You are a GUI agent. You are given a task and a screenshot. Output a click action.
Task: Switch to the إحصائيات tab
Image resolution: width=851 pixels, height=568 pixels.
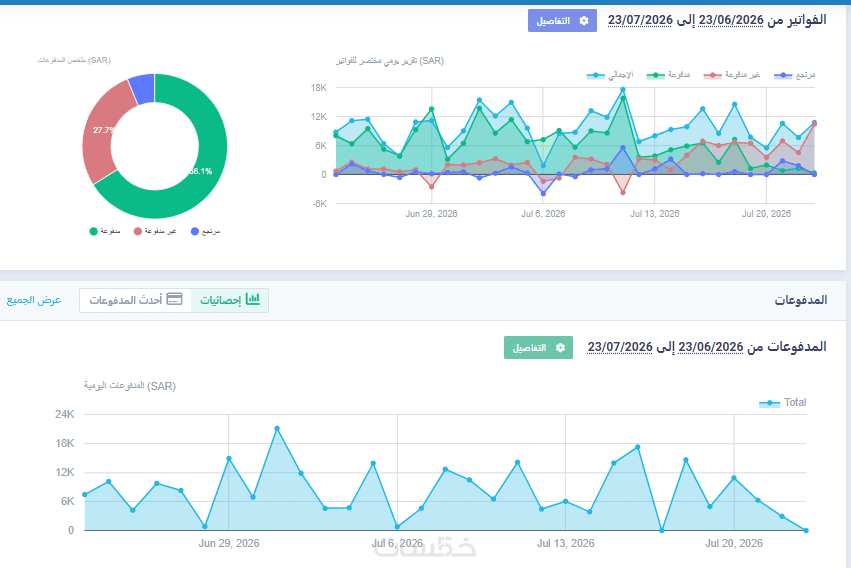point(230,300)
